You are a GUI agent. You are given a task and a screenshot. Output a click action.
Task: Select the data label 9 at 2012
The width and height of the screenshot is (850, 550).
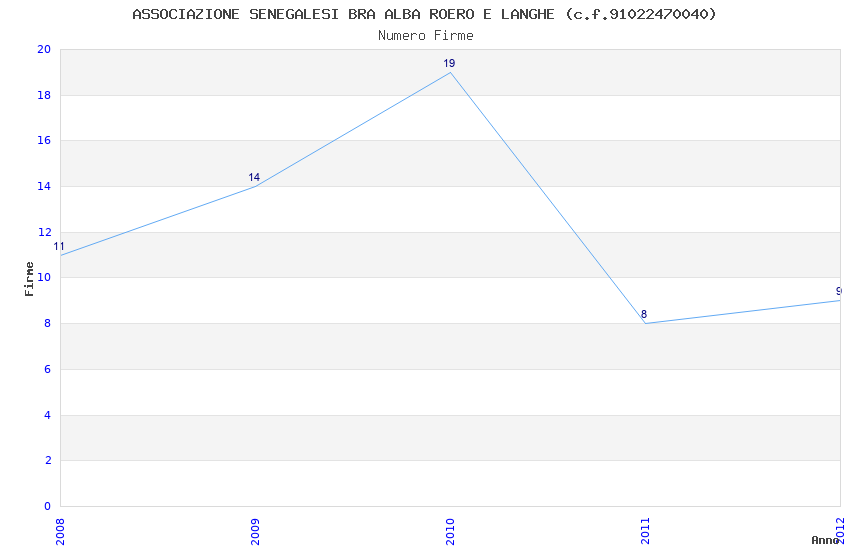tap(839, 292)
